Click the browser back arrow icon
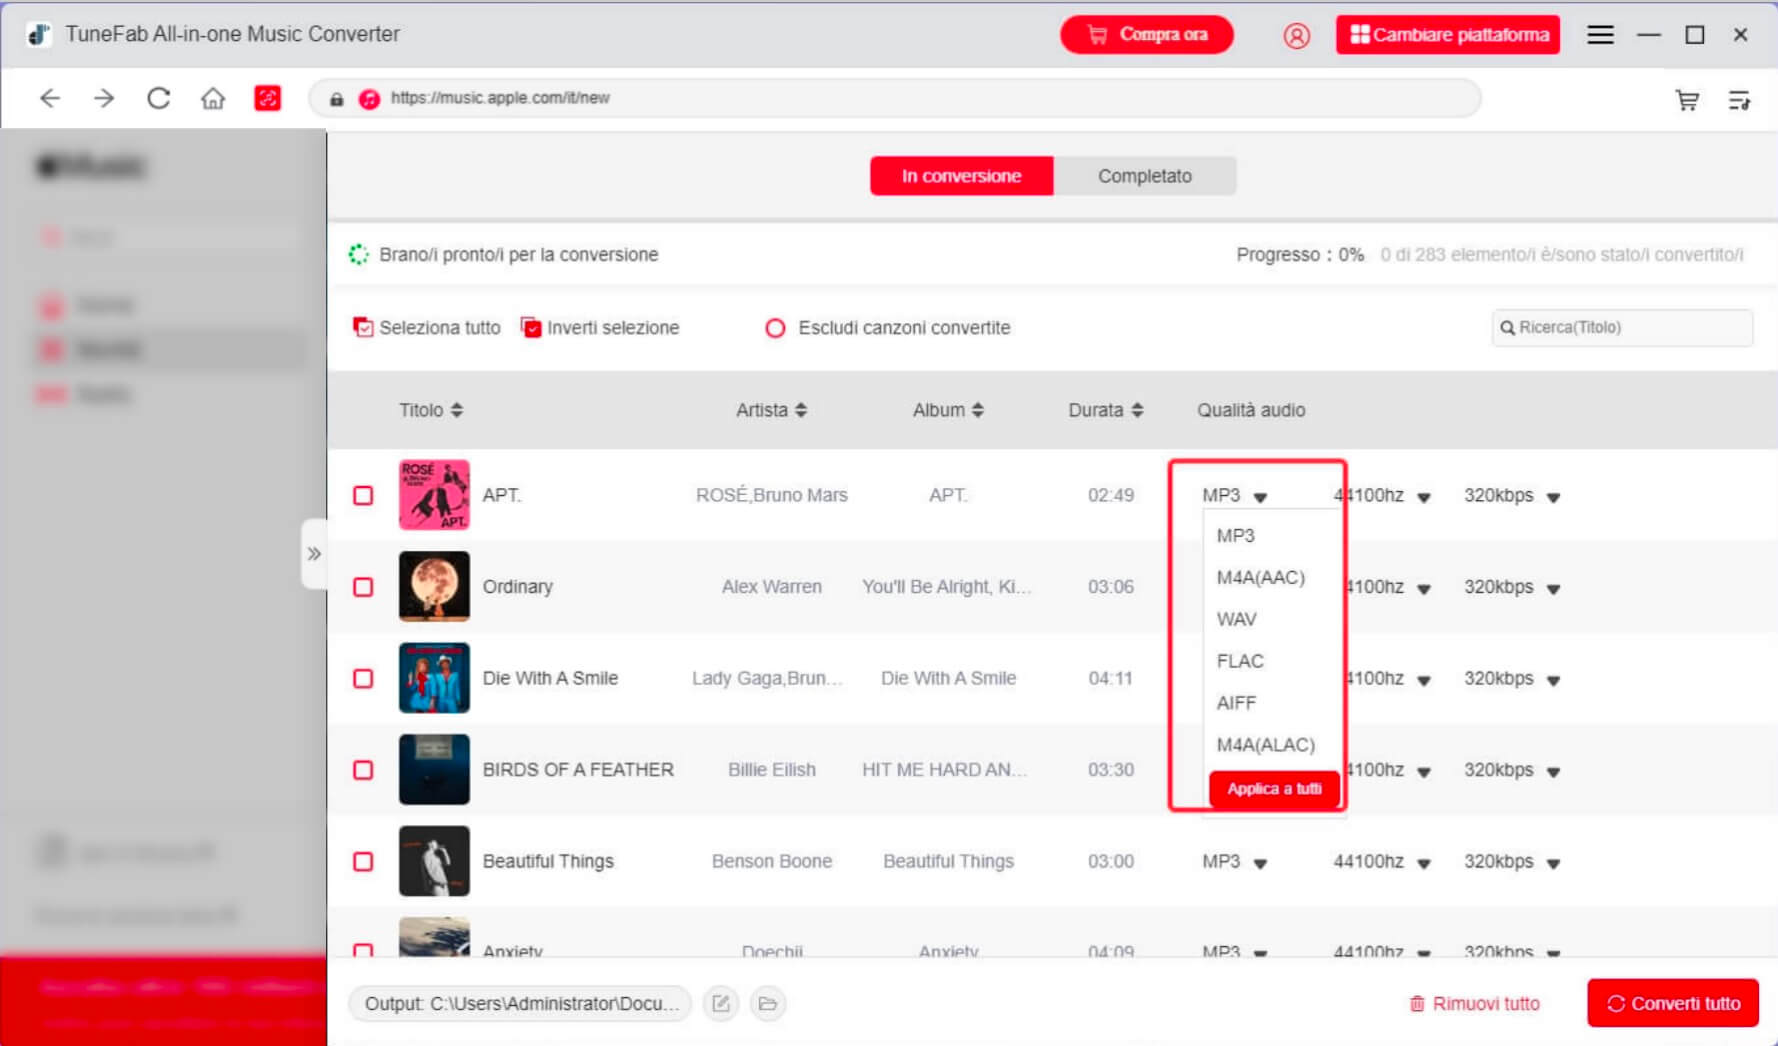This screenshot has width=1778, height=1046. coord(50,98)
